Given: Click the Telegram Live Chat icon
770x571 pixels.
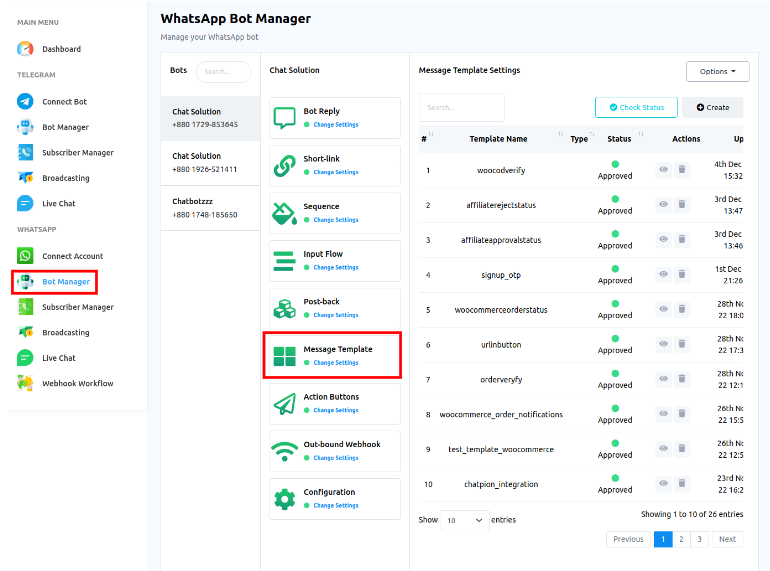Looking at the screenshot, I should (x=25, y=203).
